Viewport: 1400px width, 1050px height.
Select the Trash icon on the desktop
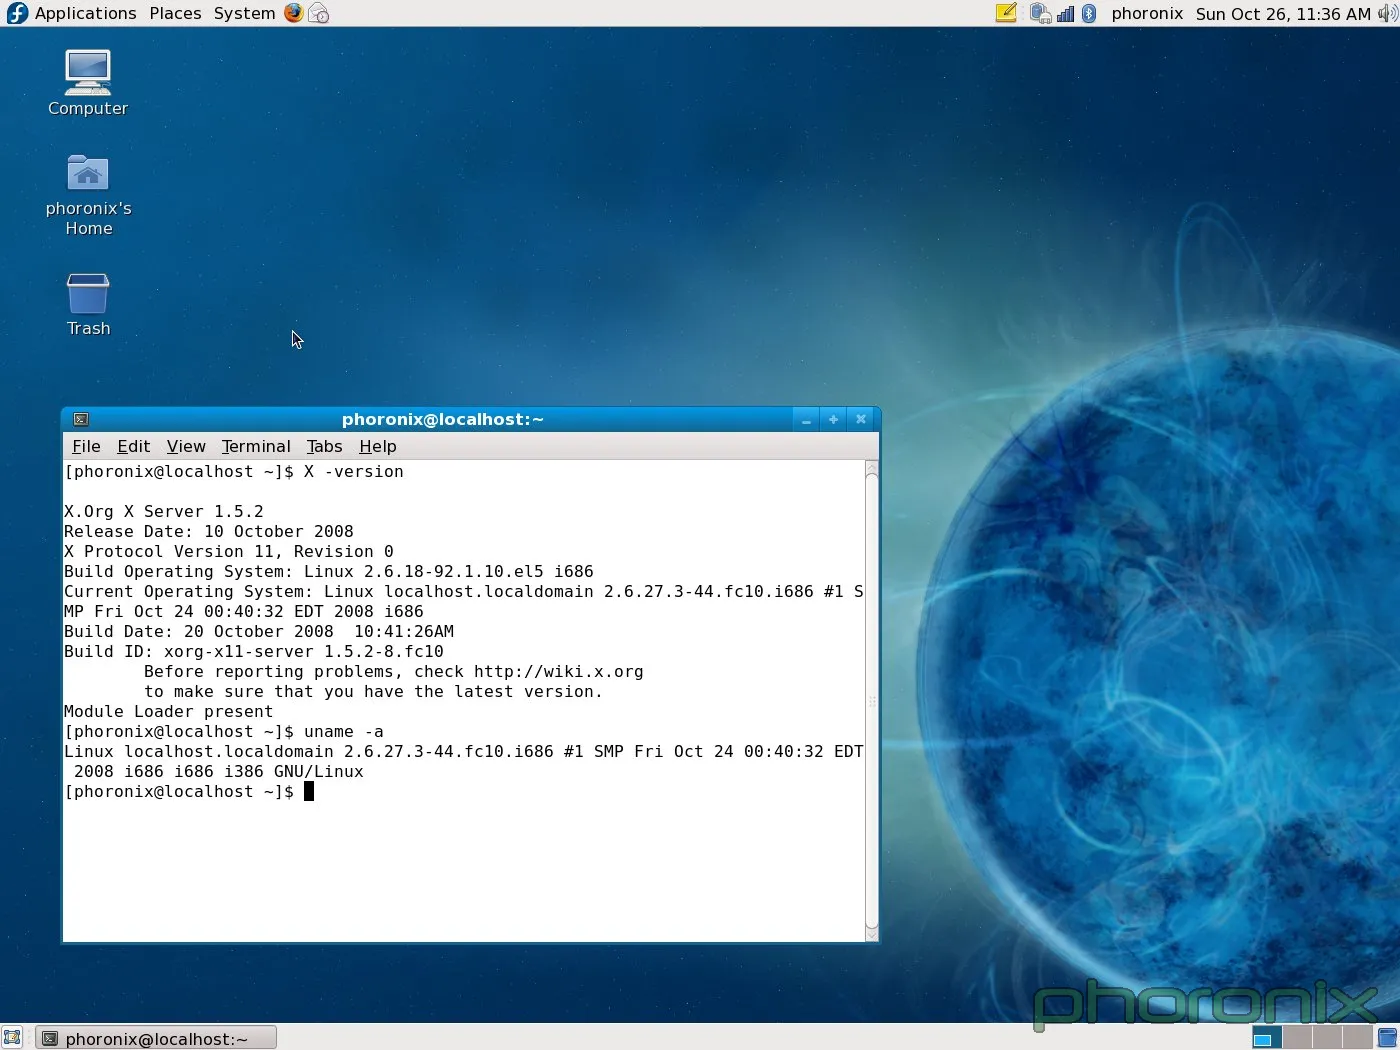[88, 305]
